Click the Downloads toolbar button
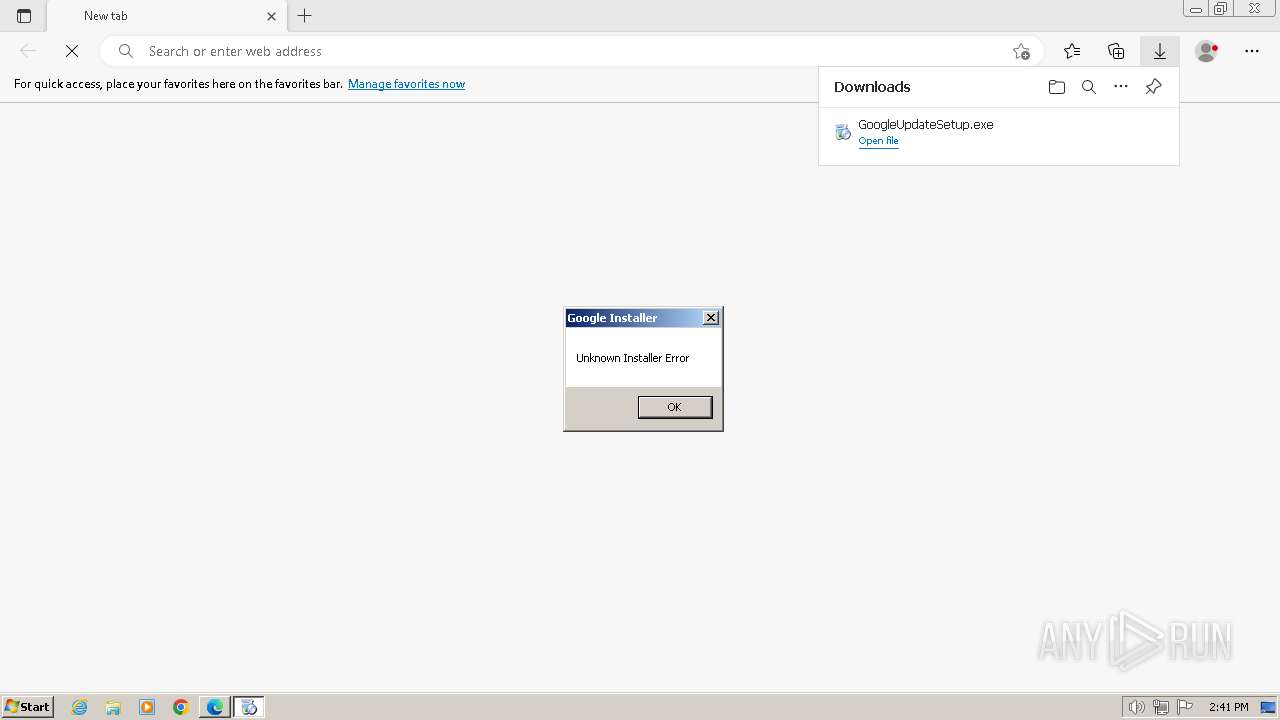The image size is (1280, 720). [x=1160, y=51]
